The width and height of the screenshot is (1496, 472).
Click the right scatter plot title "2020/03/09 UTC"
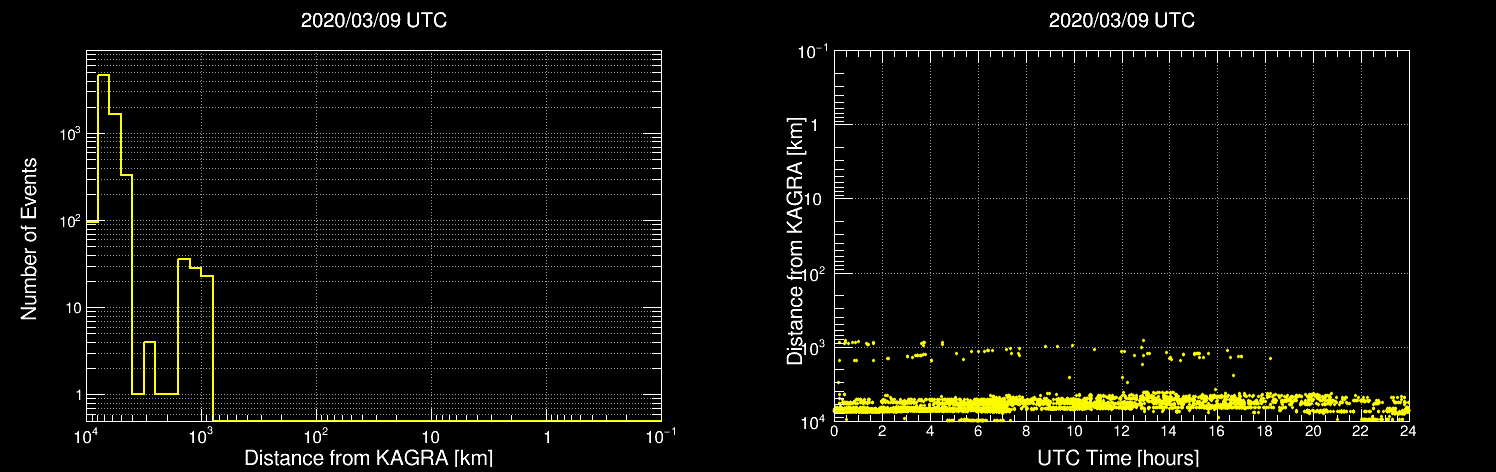point(1121,21)
